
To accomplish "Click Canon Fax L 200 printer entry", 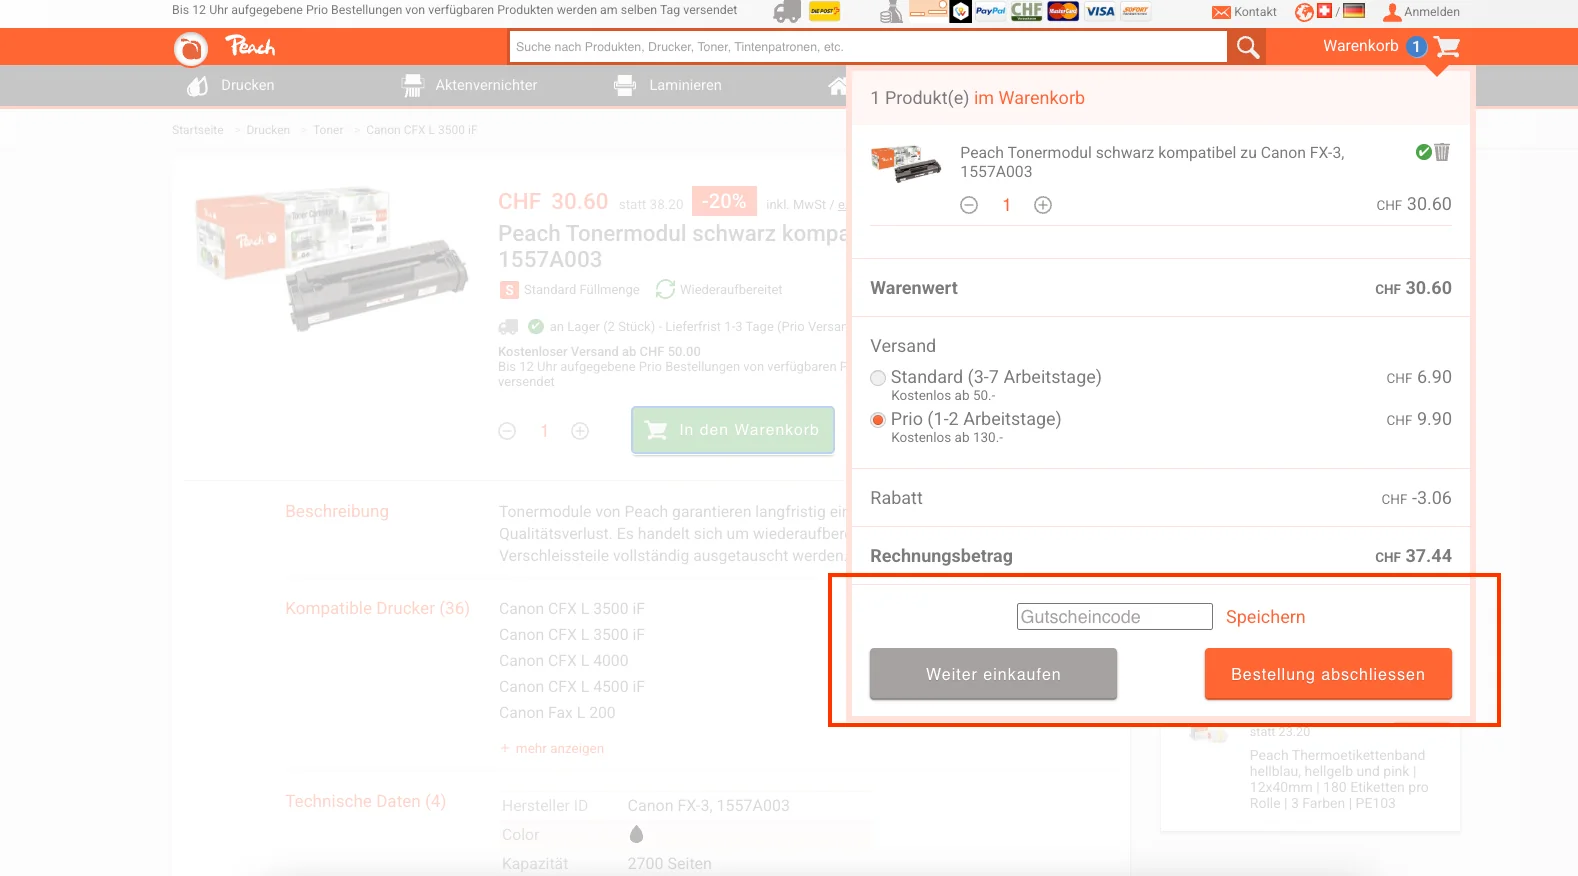I will click(x=557, y=713).
